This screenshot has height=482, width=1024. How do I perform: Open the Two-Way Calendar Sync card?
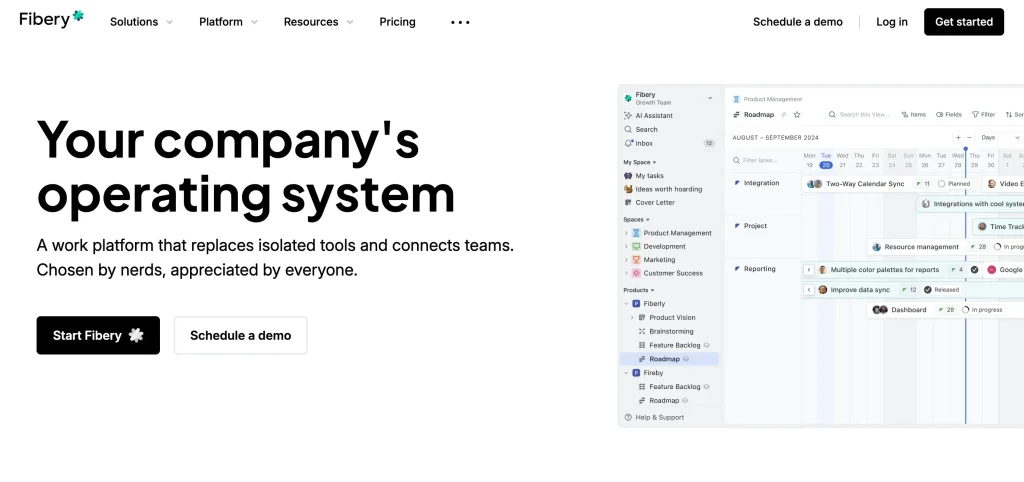[x=889, y=184]
